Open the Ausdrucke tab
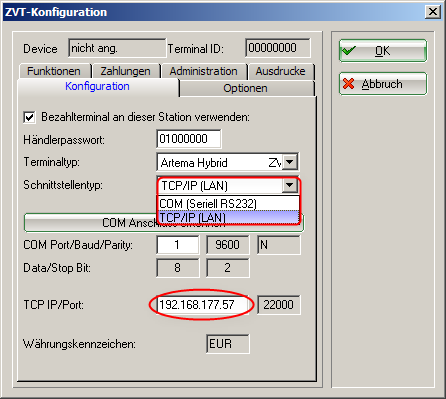 (281, 71)
